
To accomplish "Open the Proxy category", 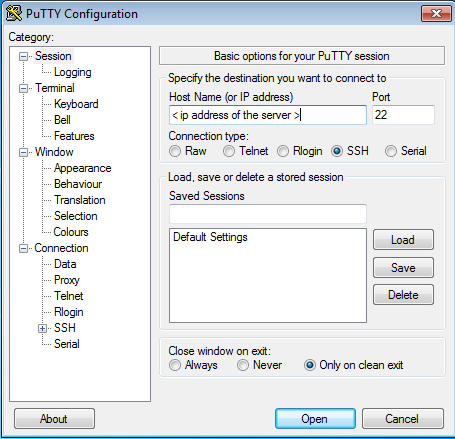I will pos(67,280).
